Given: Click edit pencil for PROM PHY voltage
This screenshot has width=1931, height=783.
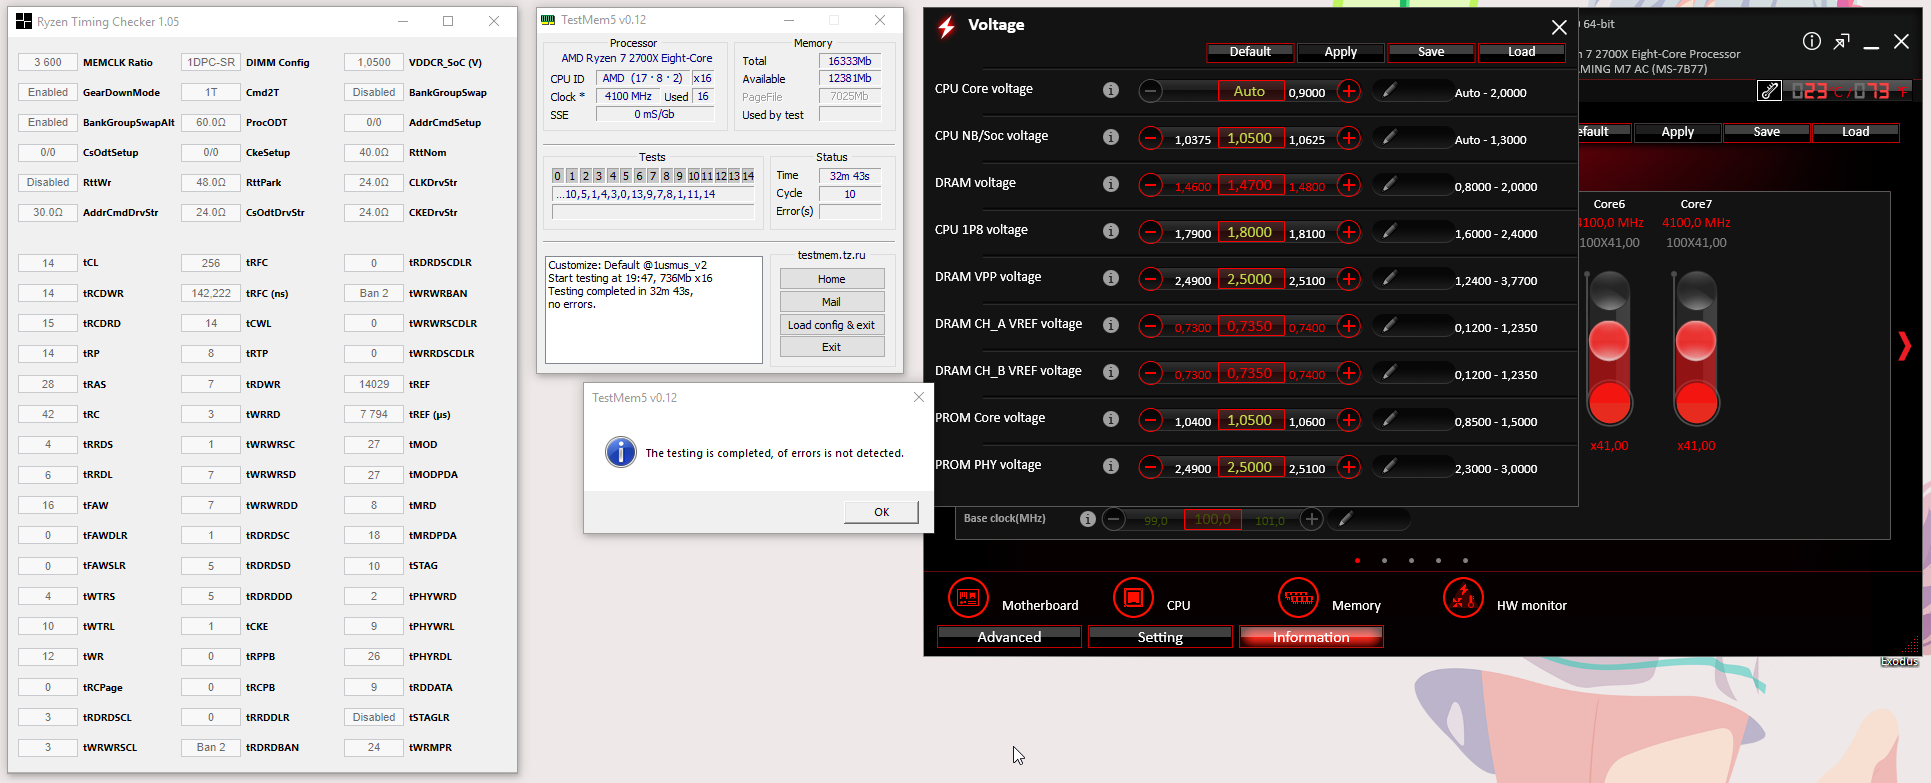Looking at the screenshot, I should [1389, 467].
